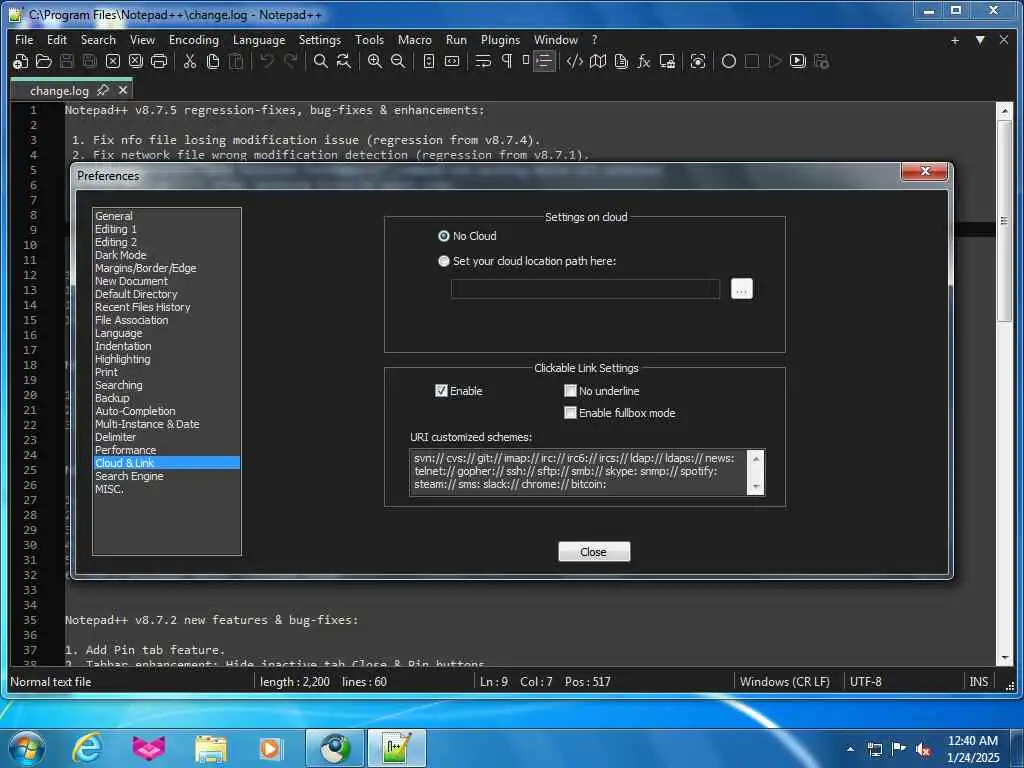Switch to the change.log tab
The image size is (1024, 768).
click(x=59, y=91)
